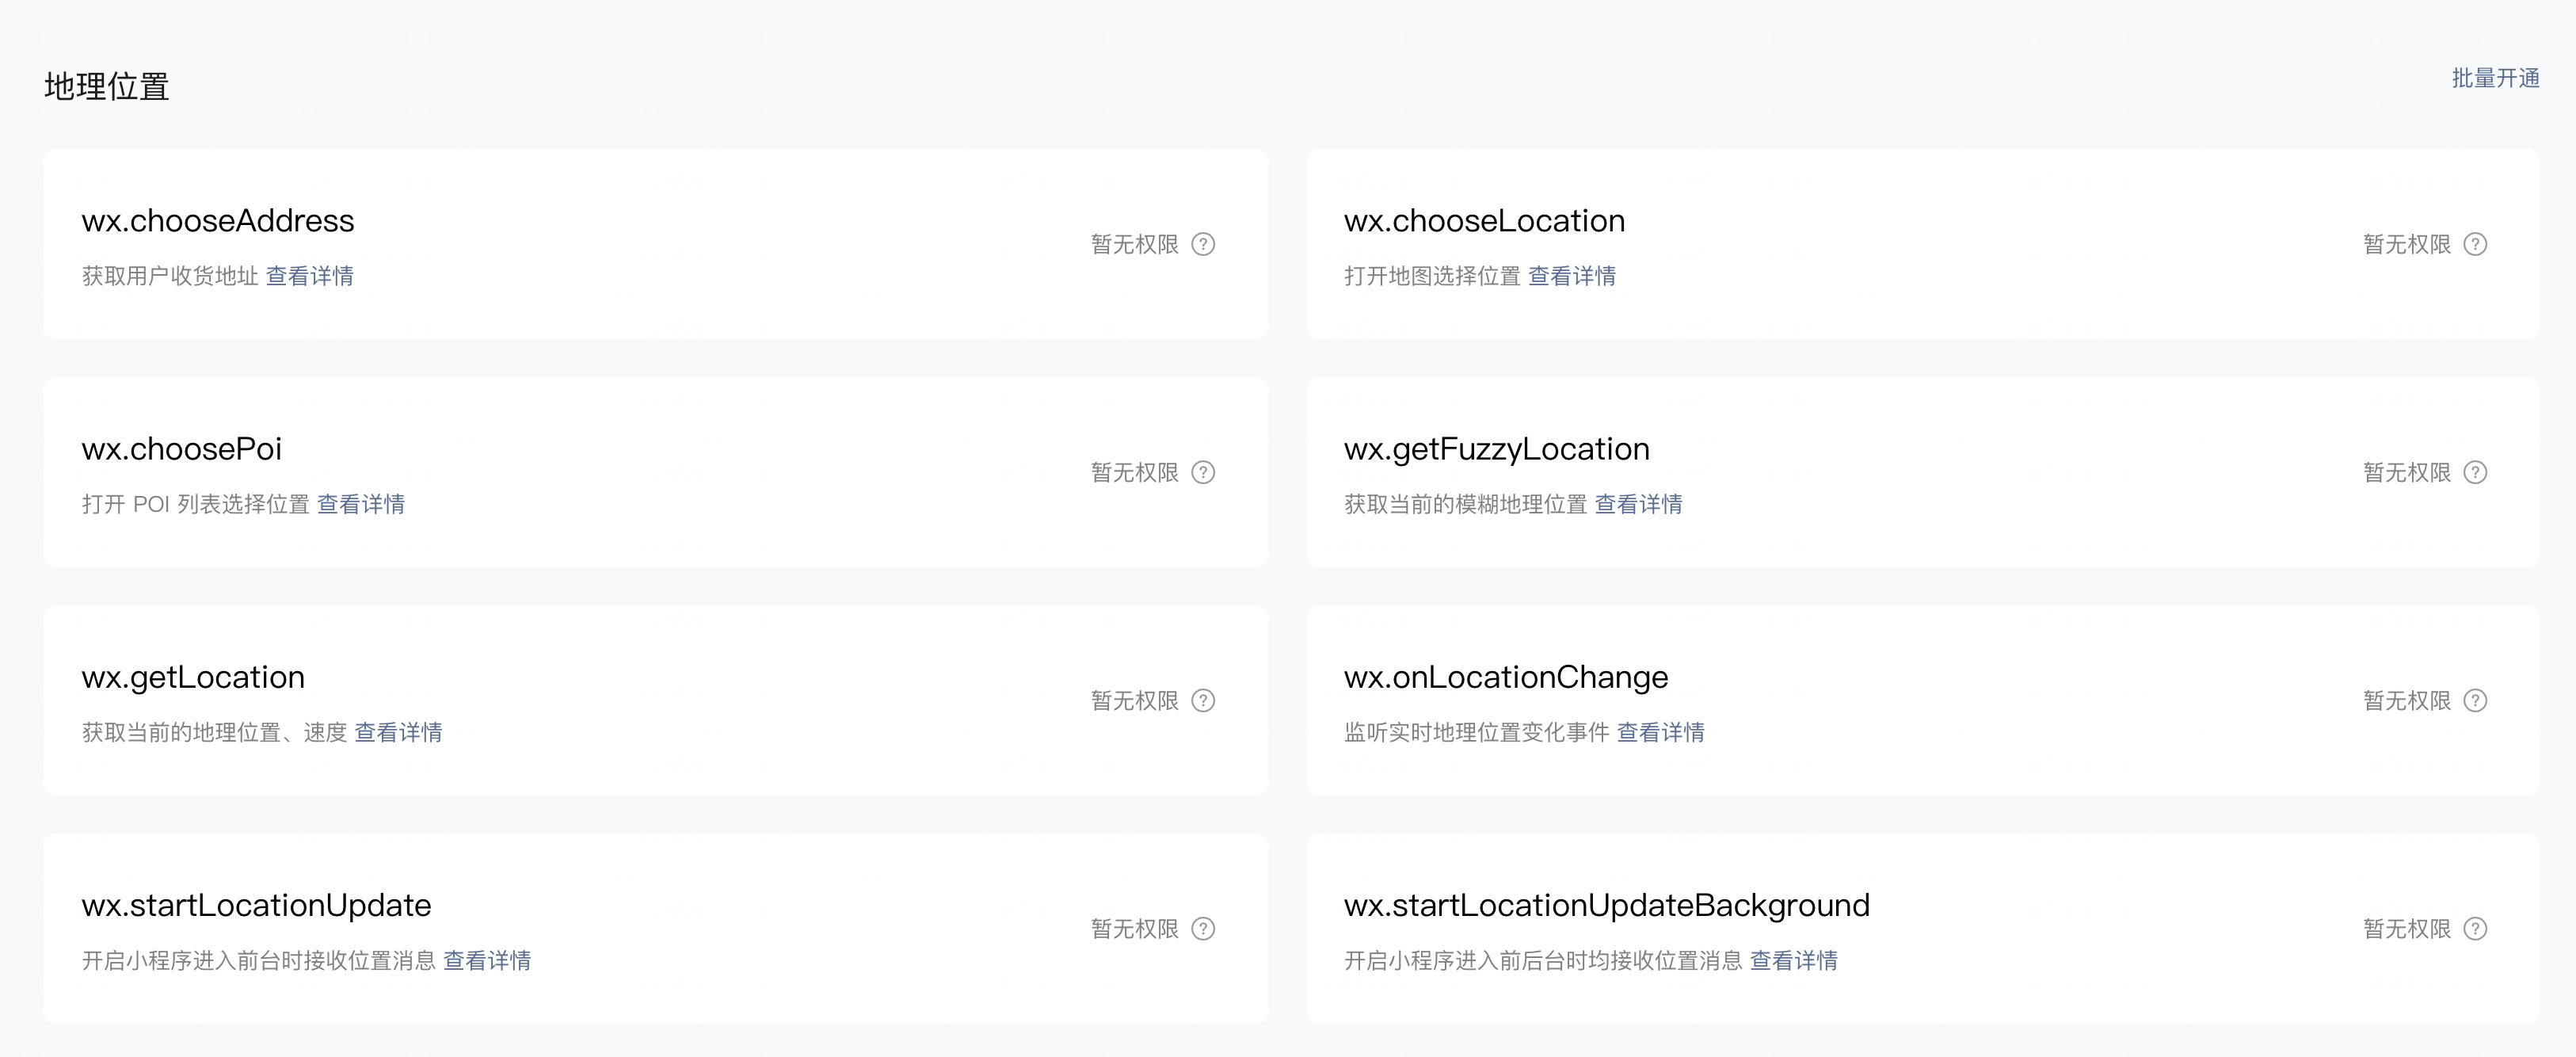This screenshot has width=2576, height=1057.
Task: Show help for wx.startLocationUpdateBackground permission
Action: [2475, 929]
